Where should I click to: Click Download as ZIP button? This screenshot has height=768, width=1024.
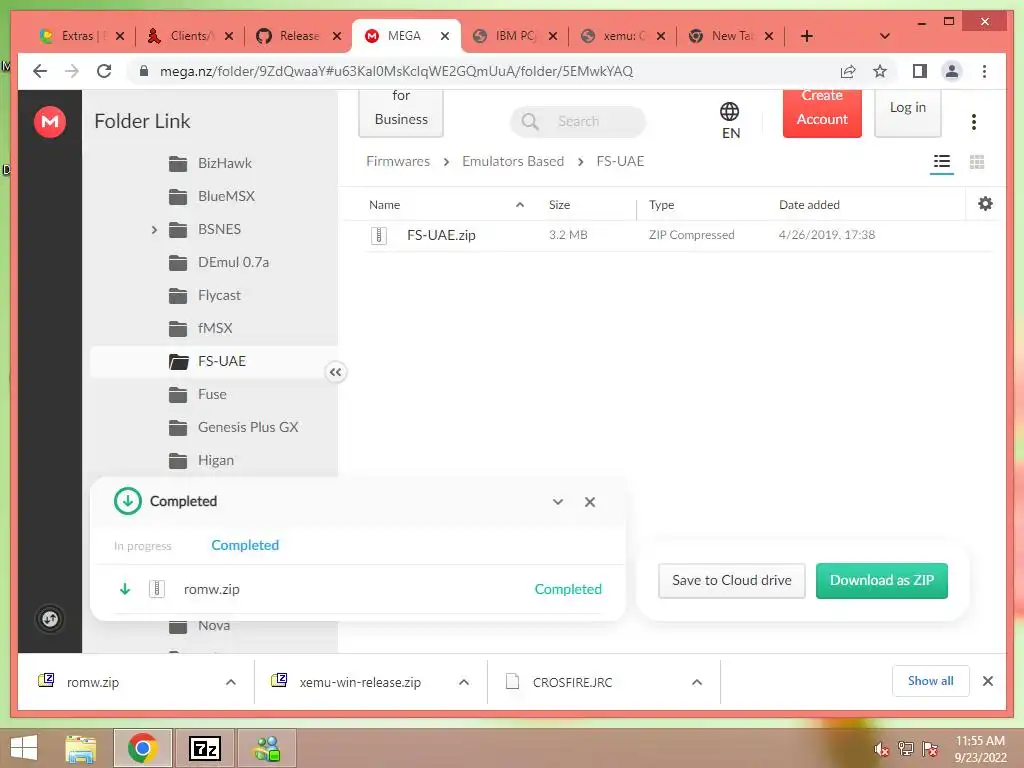tap(882, 580)
